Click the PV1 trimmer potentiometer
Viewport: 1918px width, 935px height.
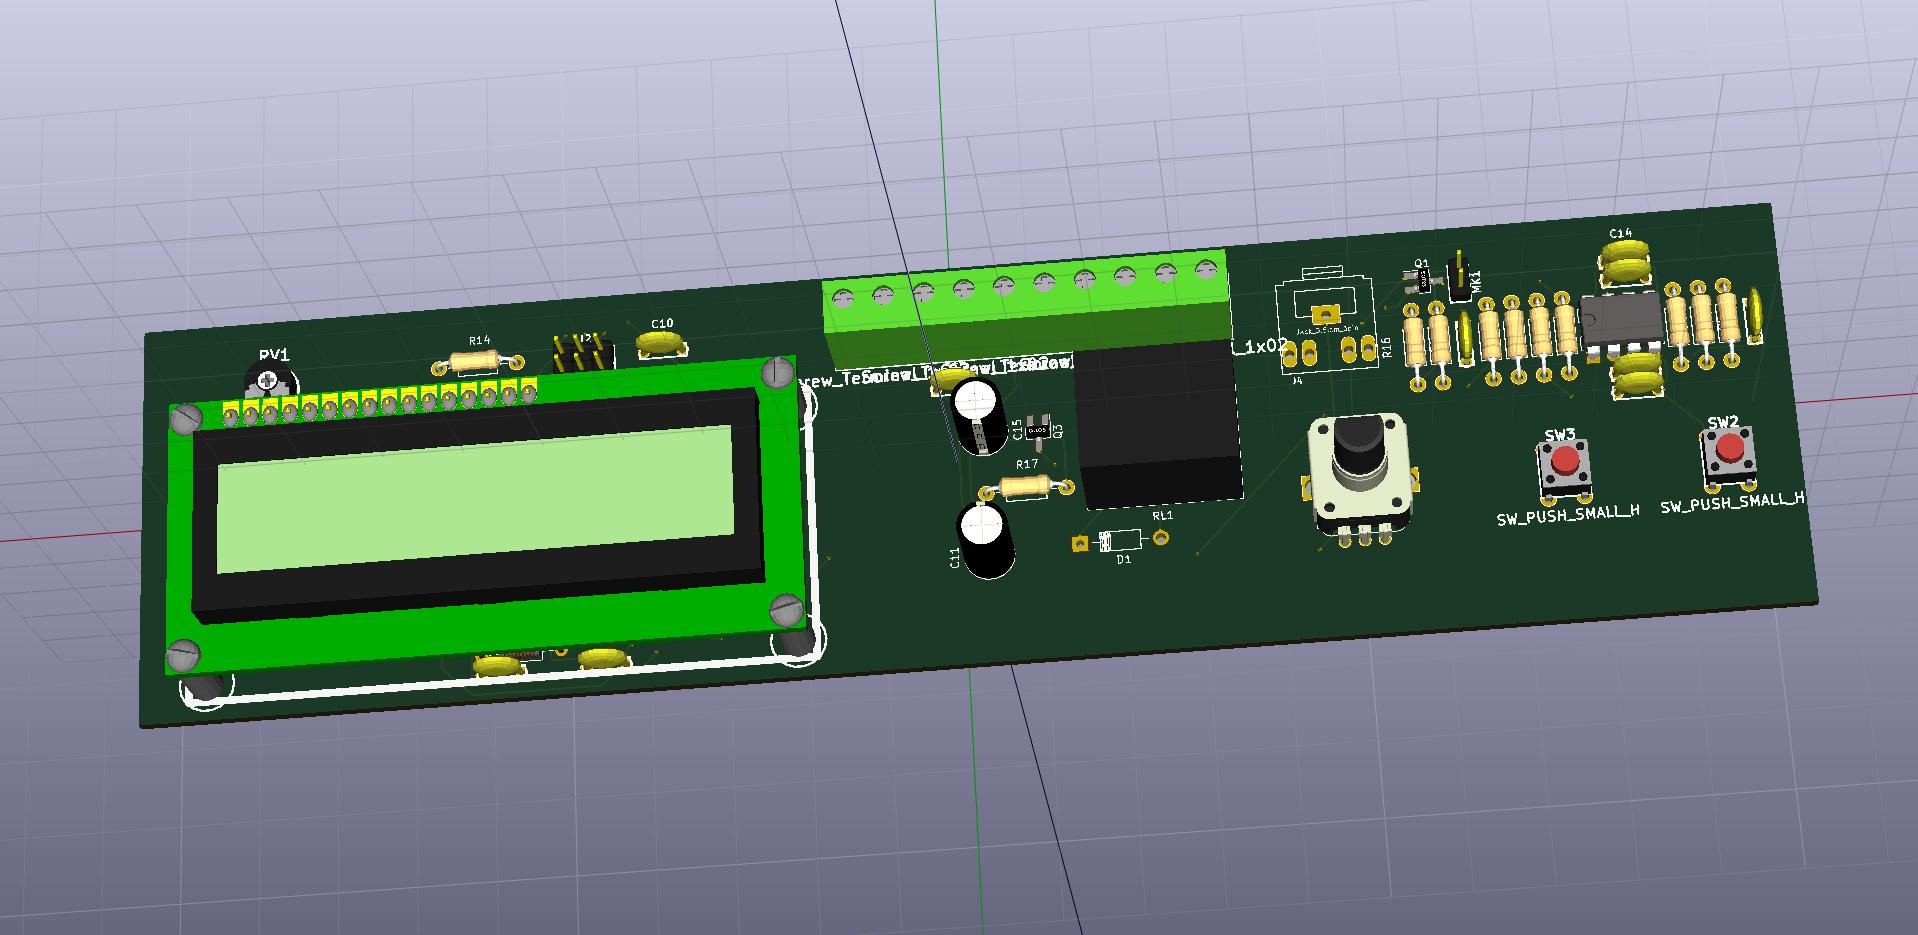click(x=270, y=381)
